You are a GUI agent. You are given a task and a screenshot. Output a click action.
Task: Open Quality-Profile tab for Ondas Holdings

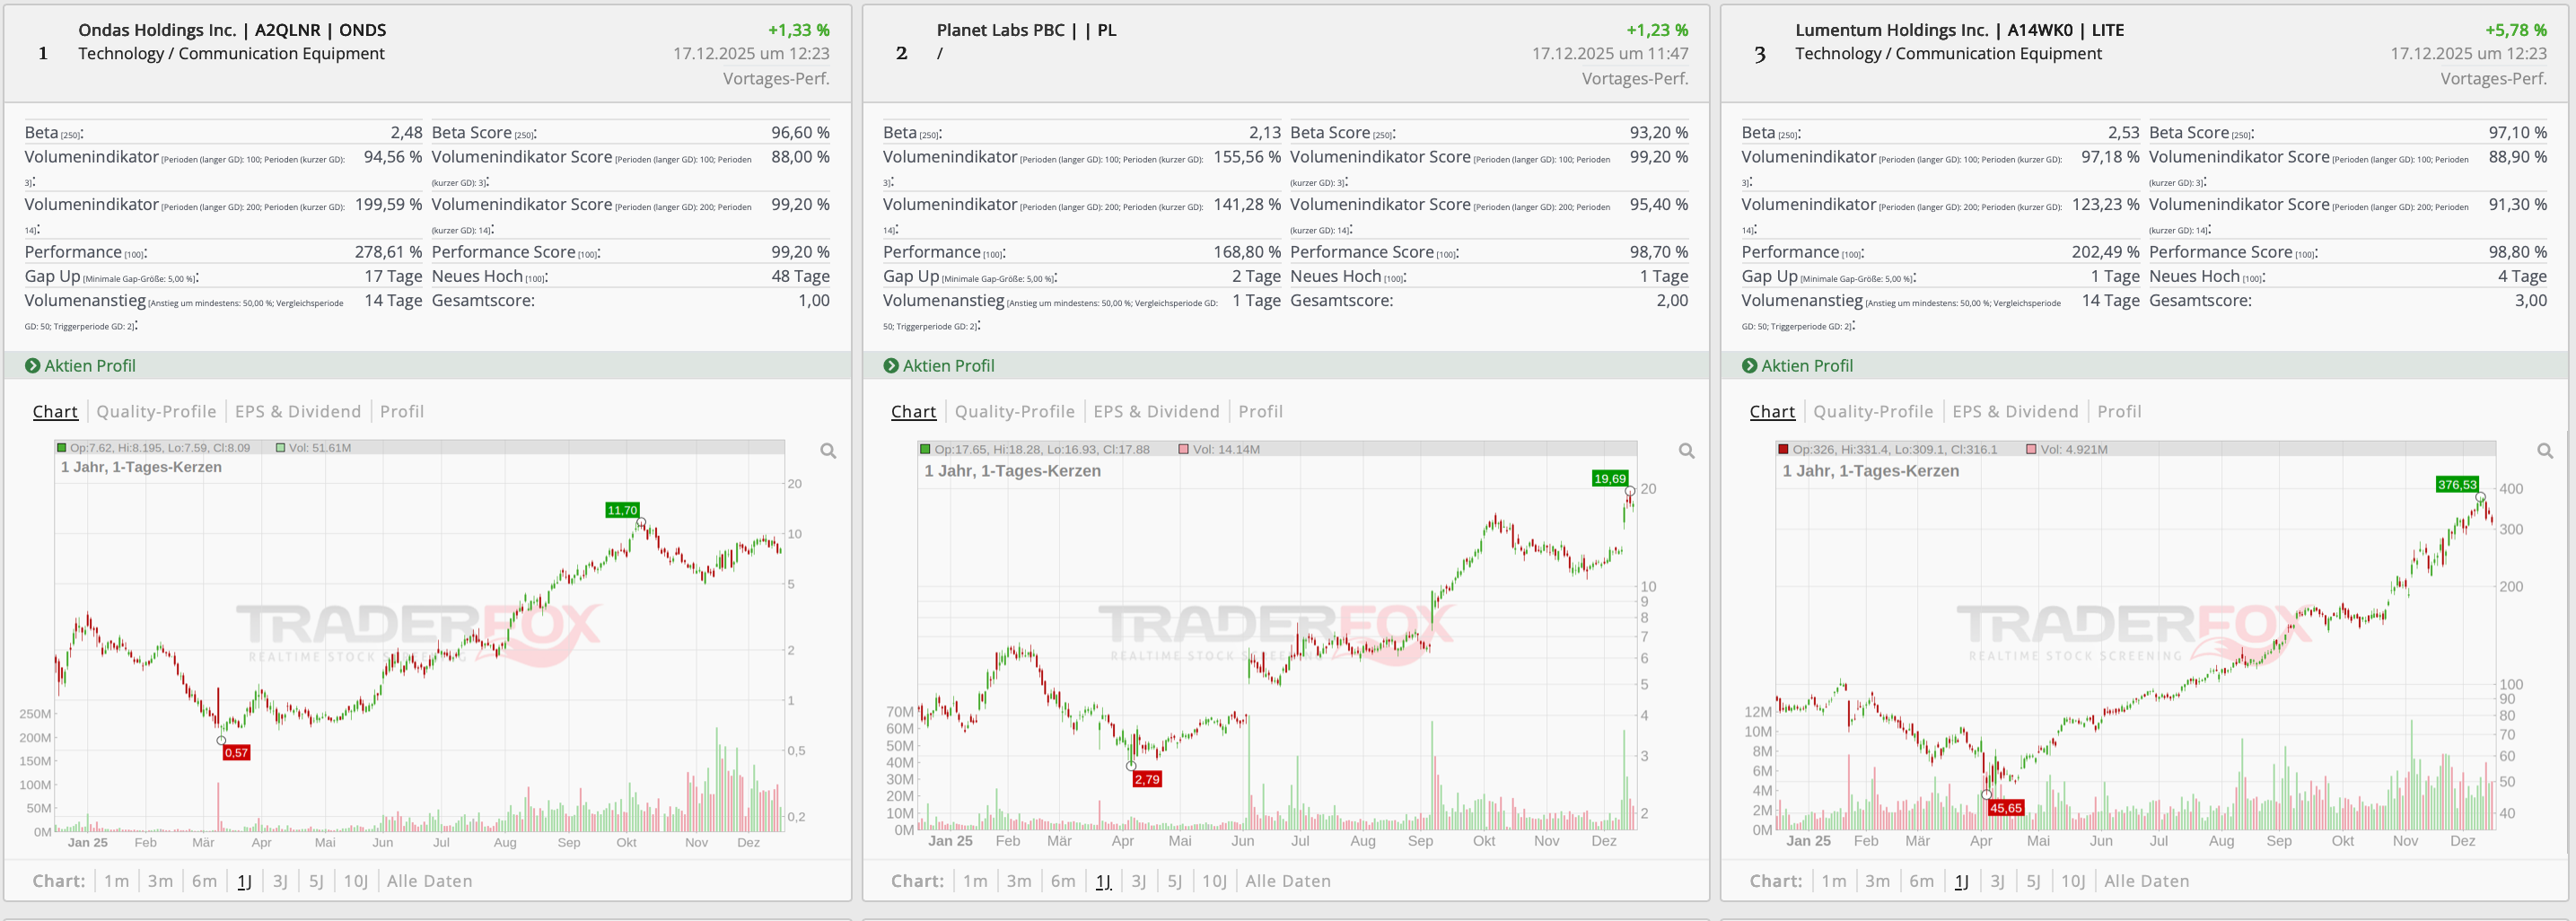click(156, 412)
